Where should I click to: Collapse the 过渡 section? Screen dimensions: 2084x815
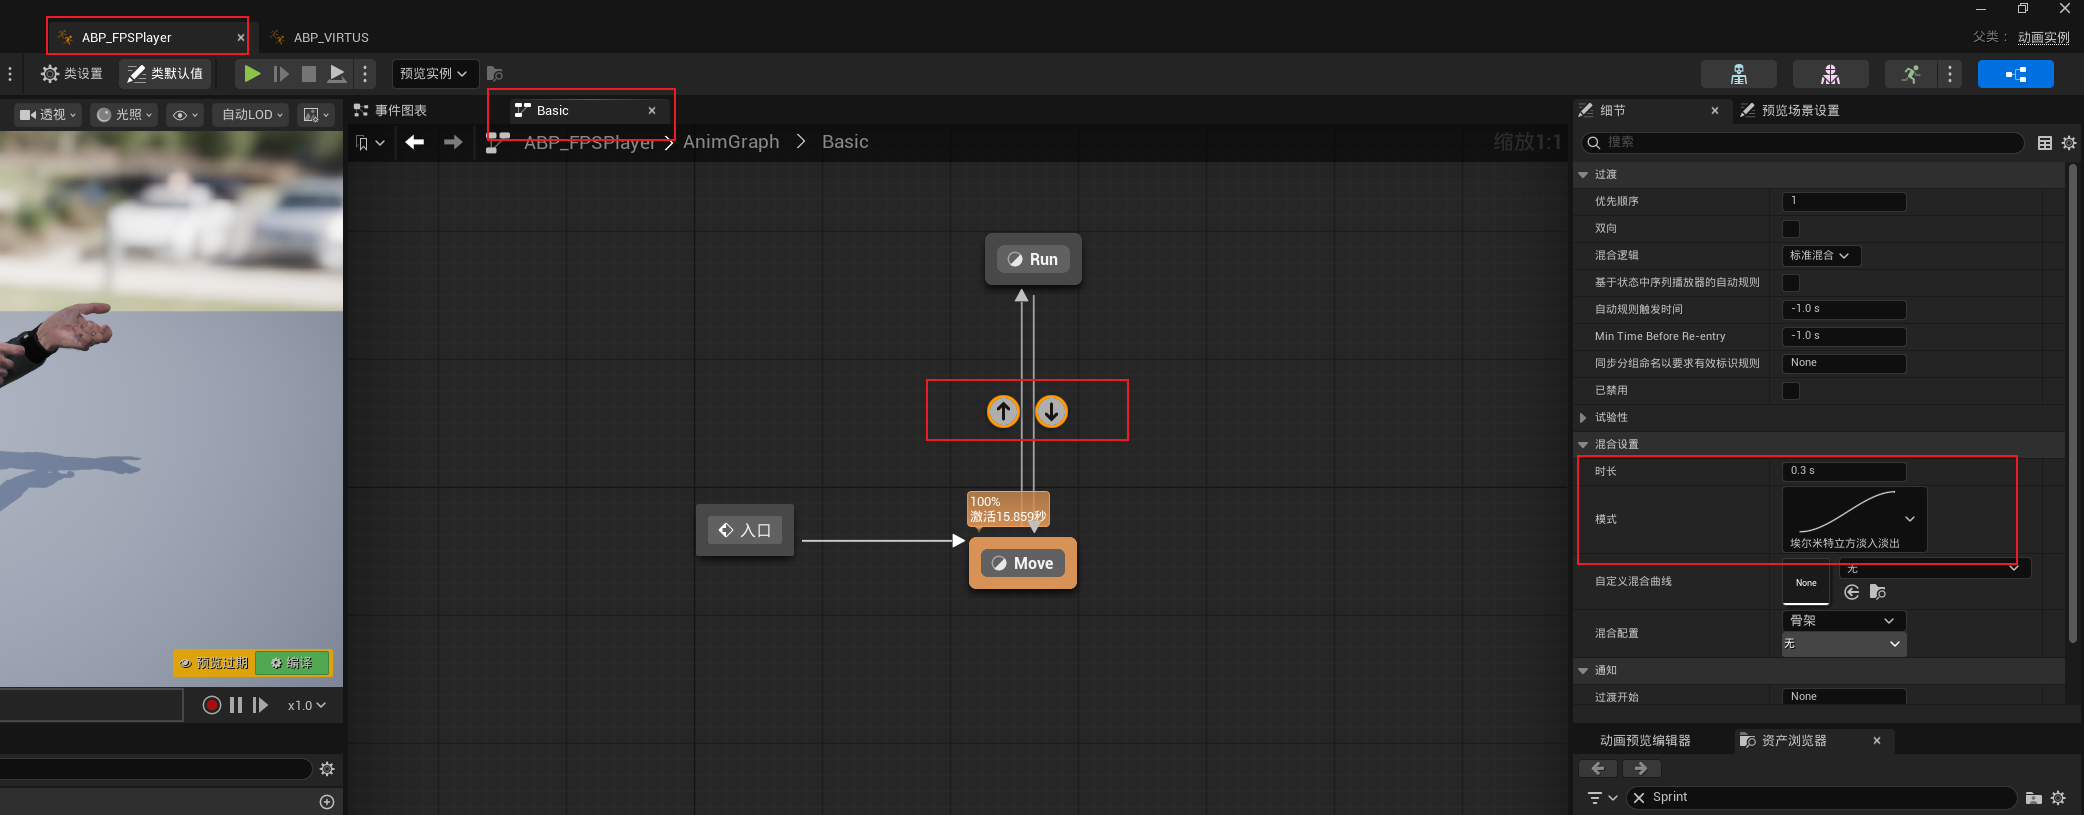point(1583,175)
